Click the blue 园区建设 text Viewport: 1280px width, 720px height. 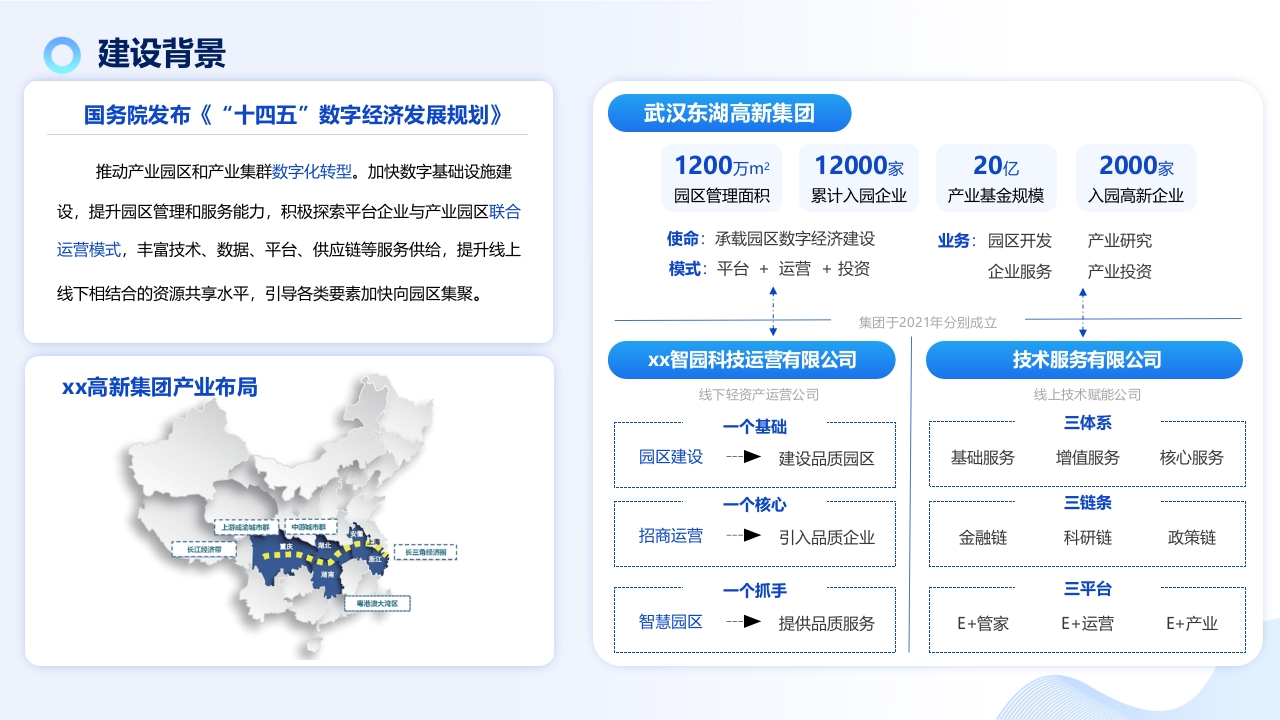pyautogui.click(x=671, y=456)
